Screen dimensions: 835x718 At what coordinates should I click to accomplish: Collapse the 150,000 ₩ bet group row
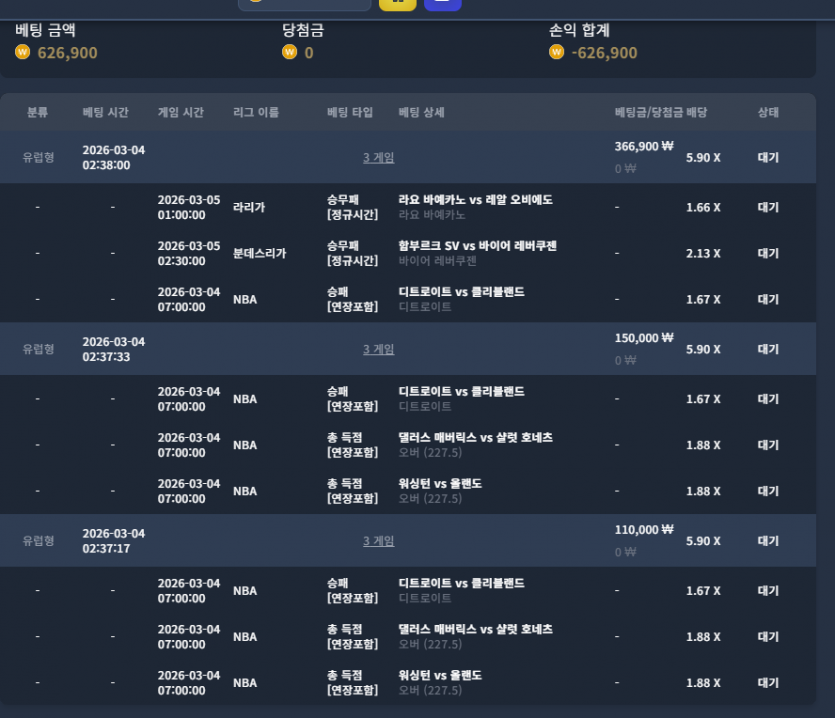click(x=408, y=349)
